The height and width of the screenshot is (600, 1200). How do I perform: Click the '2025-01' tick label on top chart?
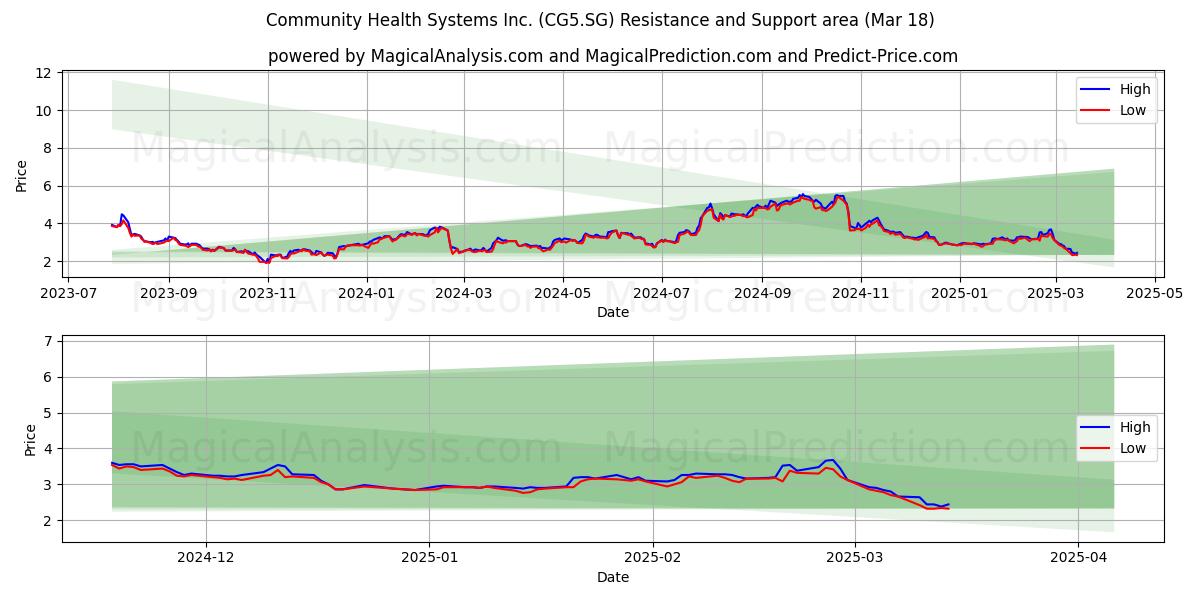[959, 294]
